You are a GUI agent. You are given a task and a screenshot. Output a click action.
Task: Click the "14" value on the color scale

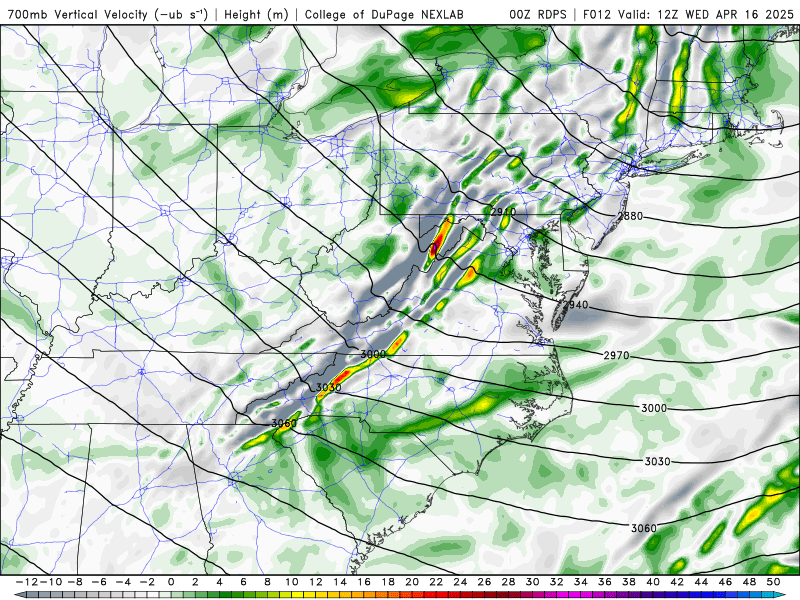[340, 582]
